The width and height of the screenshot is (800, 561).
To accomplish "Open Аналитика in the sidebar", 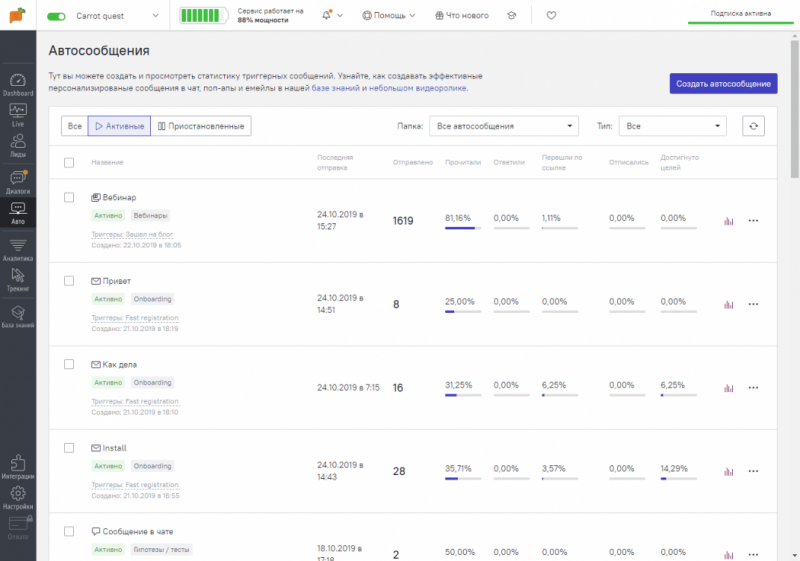I will pyautogui.click(x=17, y=249).
